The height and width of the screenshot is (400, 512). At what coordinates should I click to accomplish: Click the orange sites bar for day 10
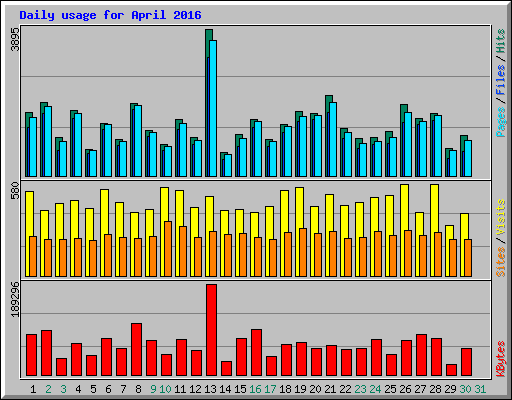coord(168,249)
